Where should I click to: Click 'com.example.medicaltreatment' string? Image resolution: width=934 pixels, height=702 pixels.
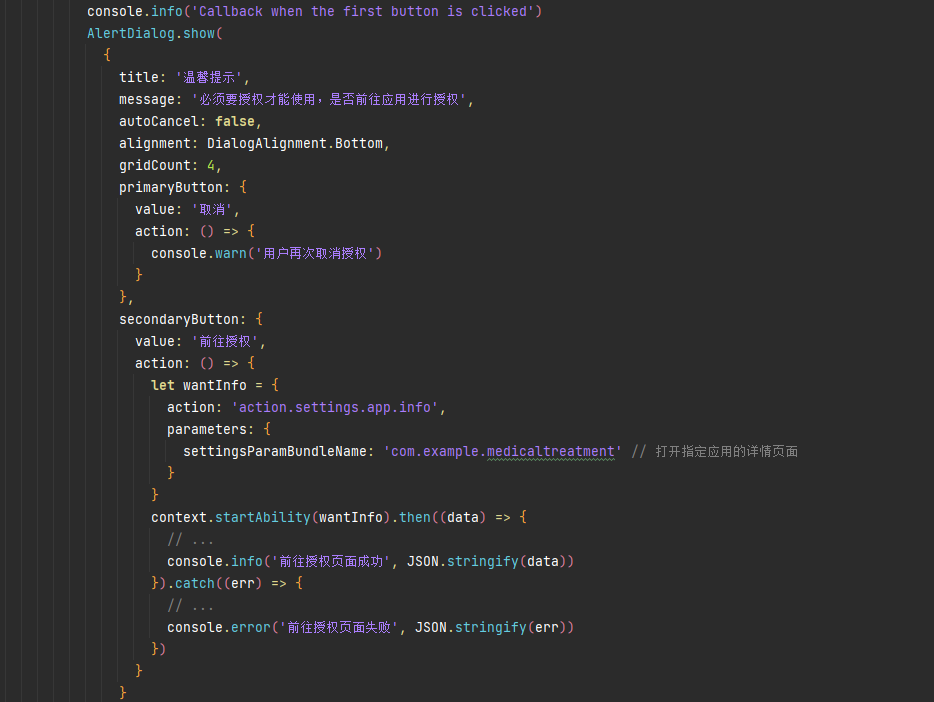pos(503,451)
